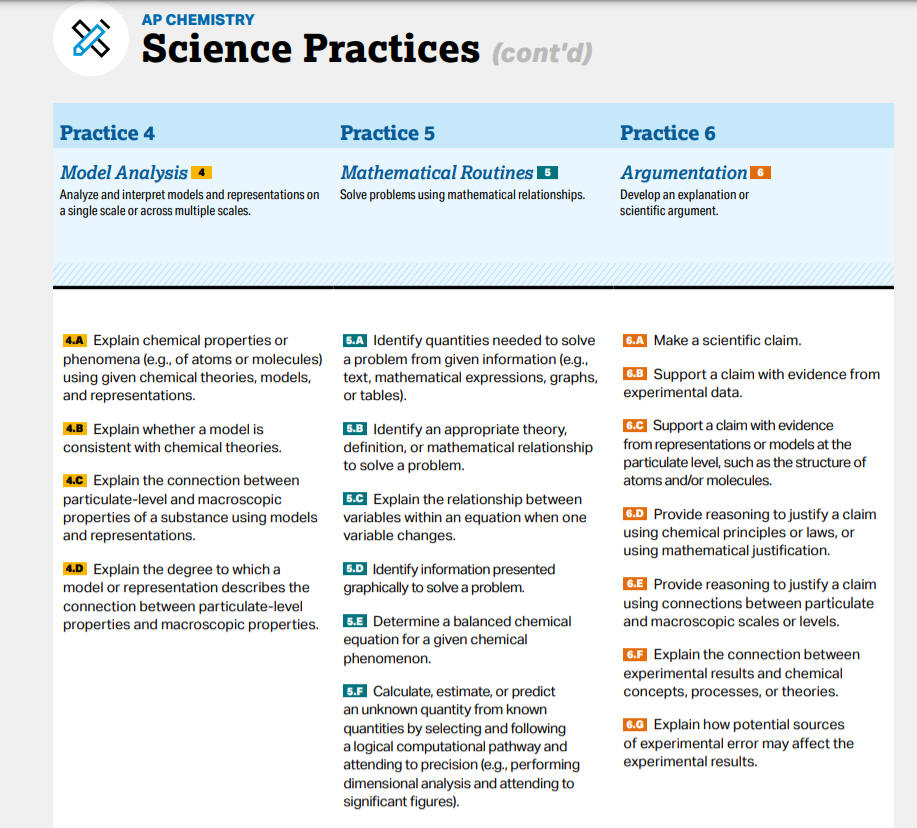Viewport: 917px width, 828px height.
Task: Click the pencil and ruler icon
Action: point(90,39)
